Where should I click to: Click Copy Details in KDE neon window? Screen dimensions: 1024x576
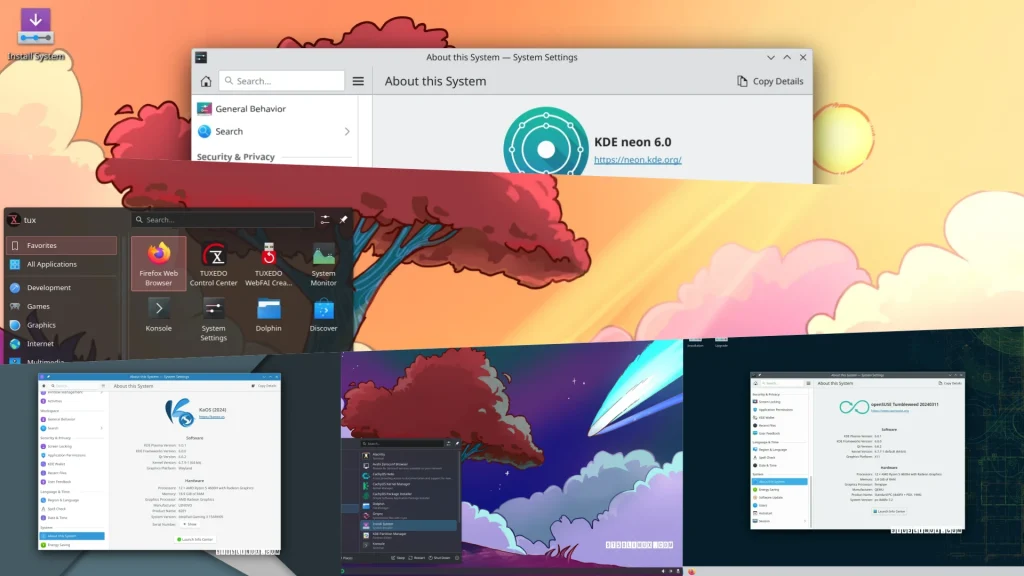point(770,82)
